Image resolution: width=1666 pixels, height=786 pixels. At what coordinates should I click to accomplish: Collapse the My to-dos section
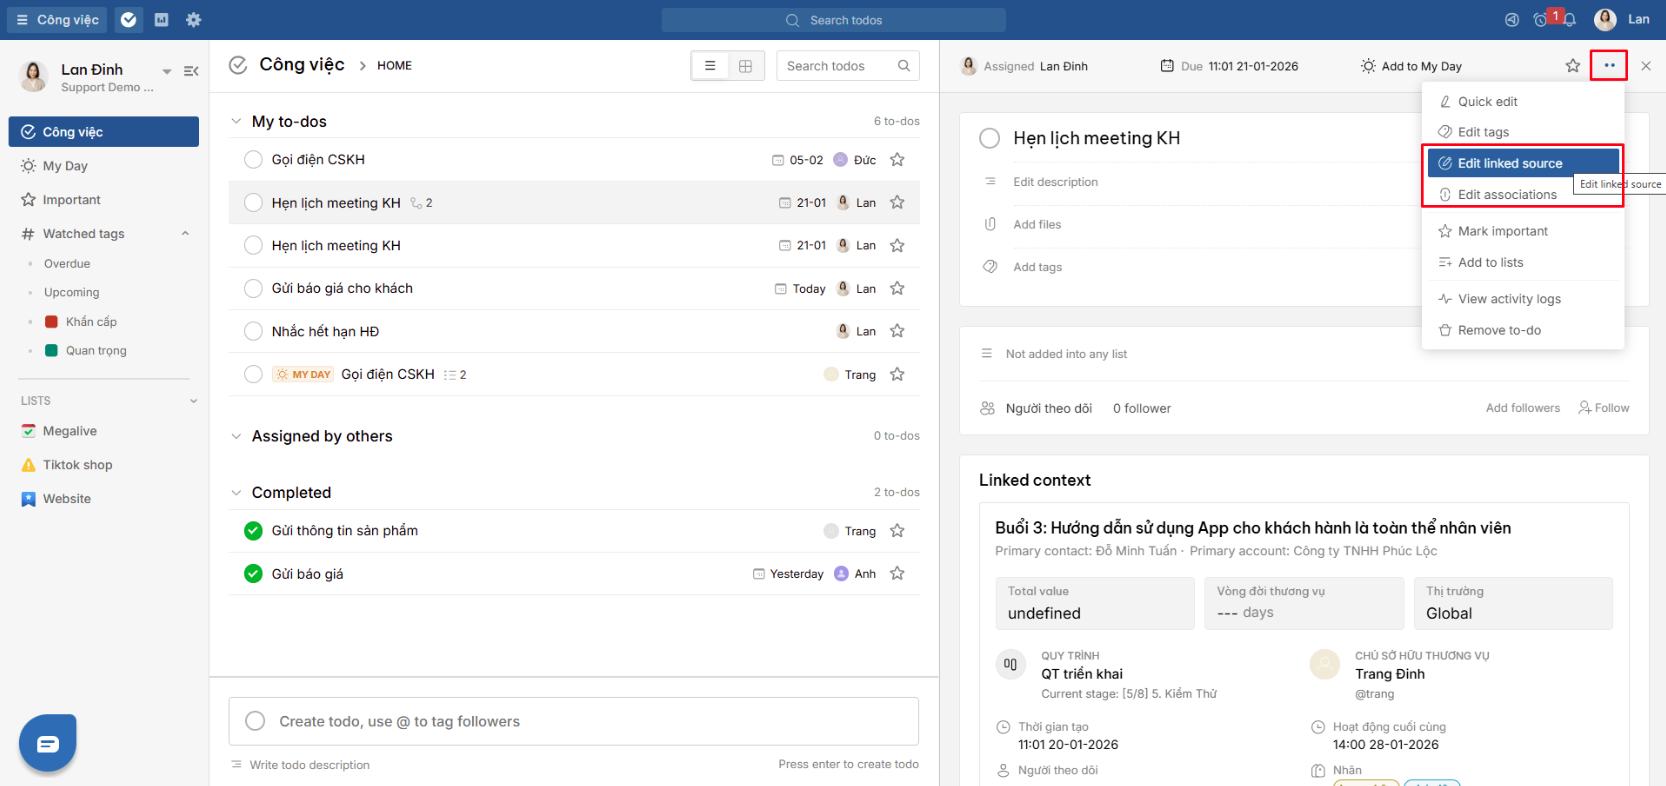click(x=236, y=121)
